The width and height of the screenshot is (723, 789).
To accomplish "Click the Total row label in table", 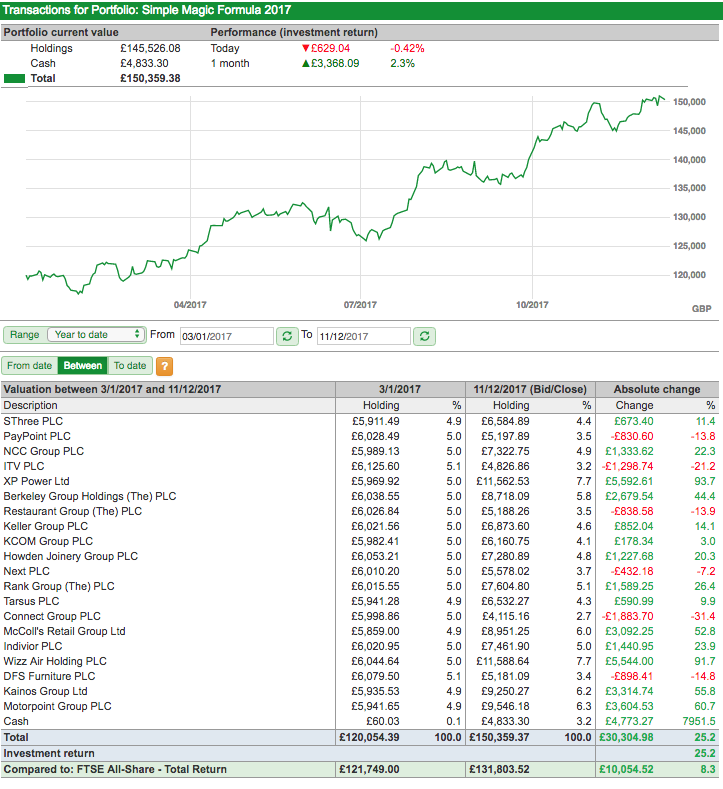I will [x=16, y=738].
